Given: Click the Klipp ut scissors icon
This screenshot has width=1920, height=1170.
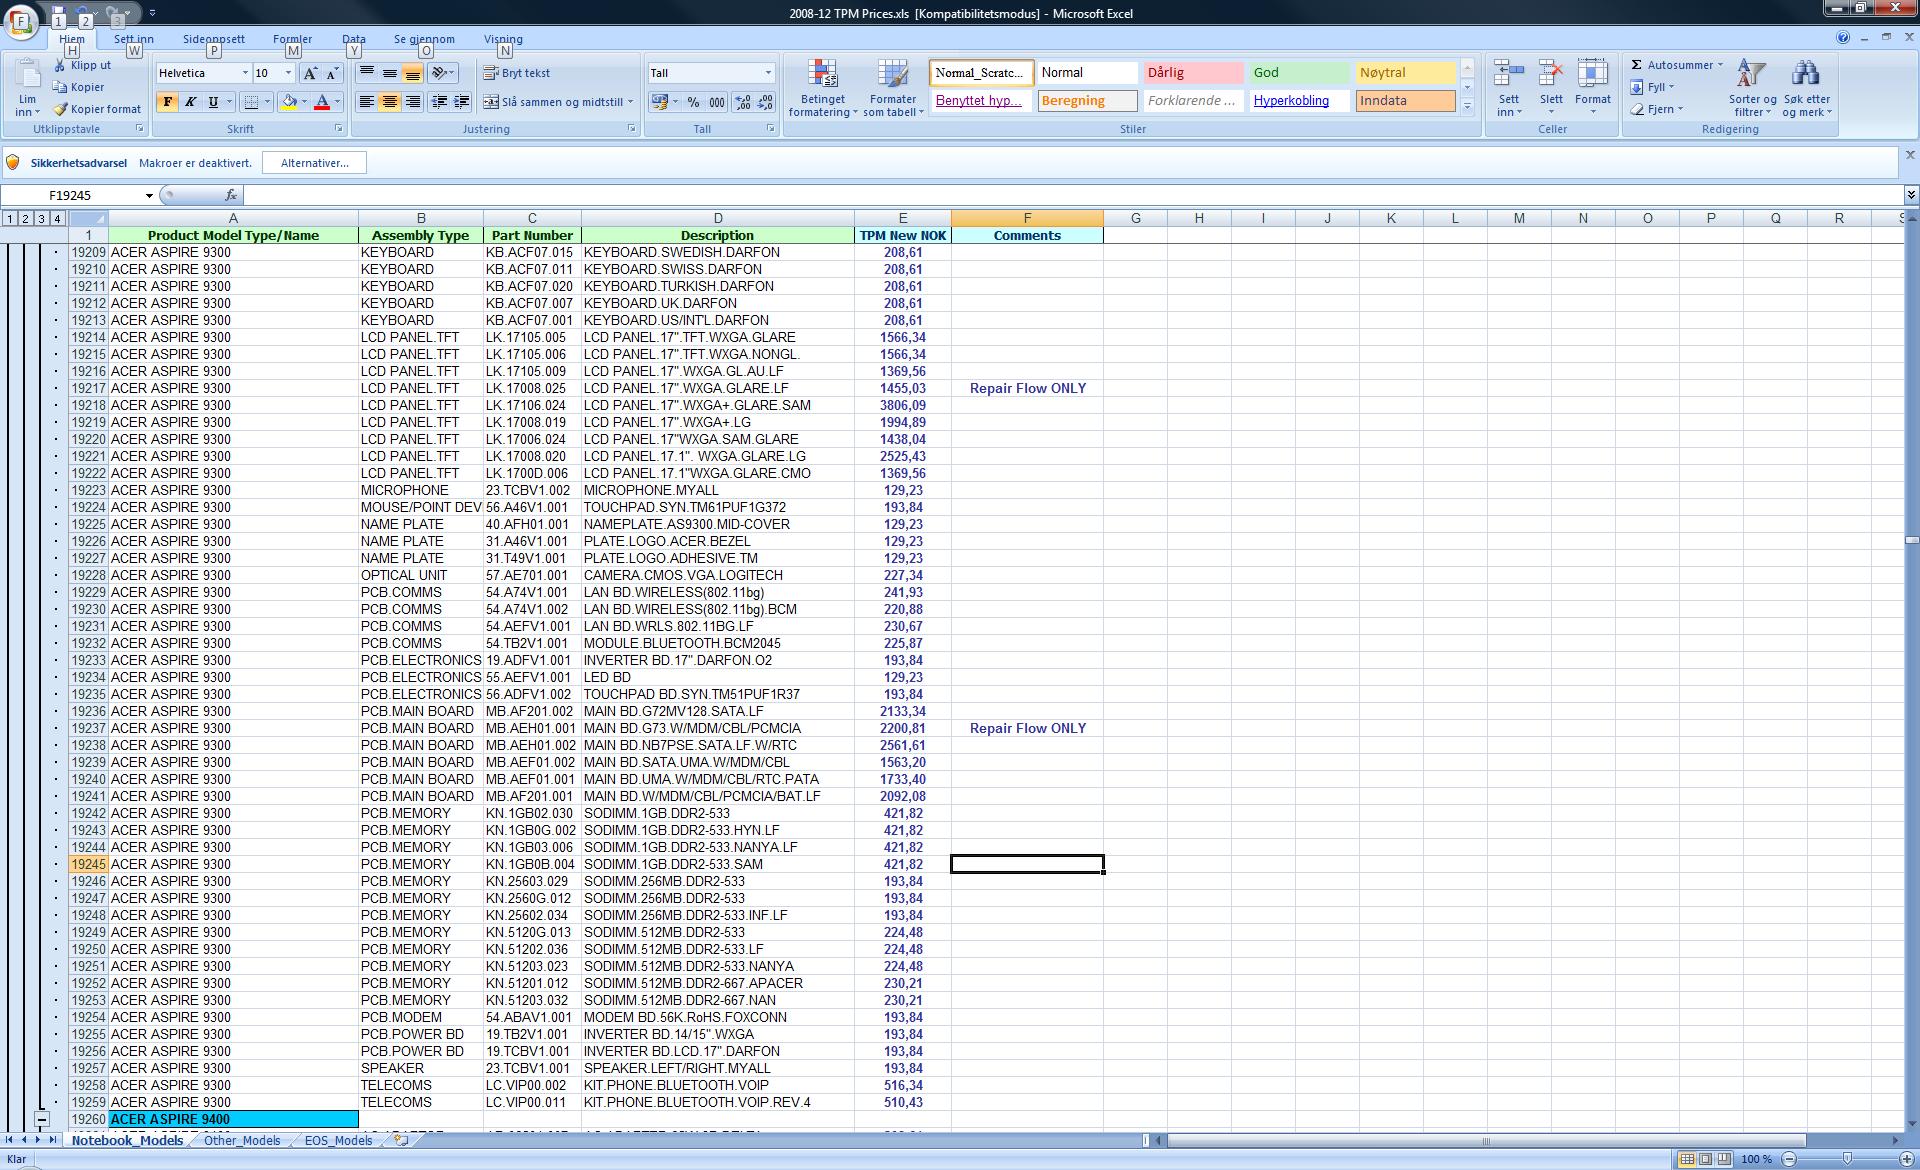Looking at the screenshot, I should click(59, 65).
